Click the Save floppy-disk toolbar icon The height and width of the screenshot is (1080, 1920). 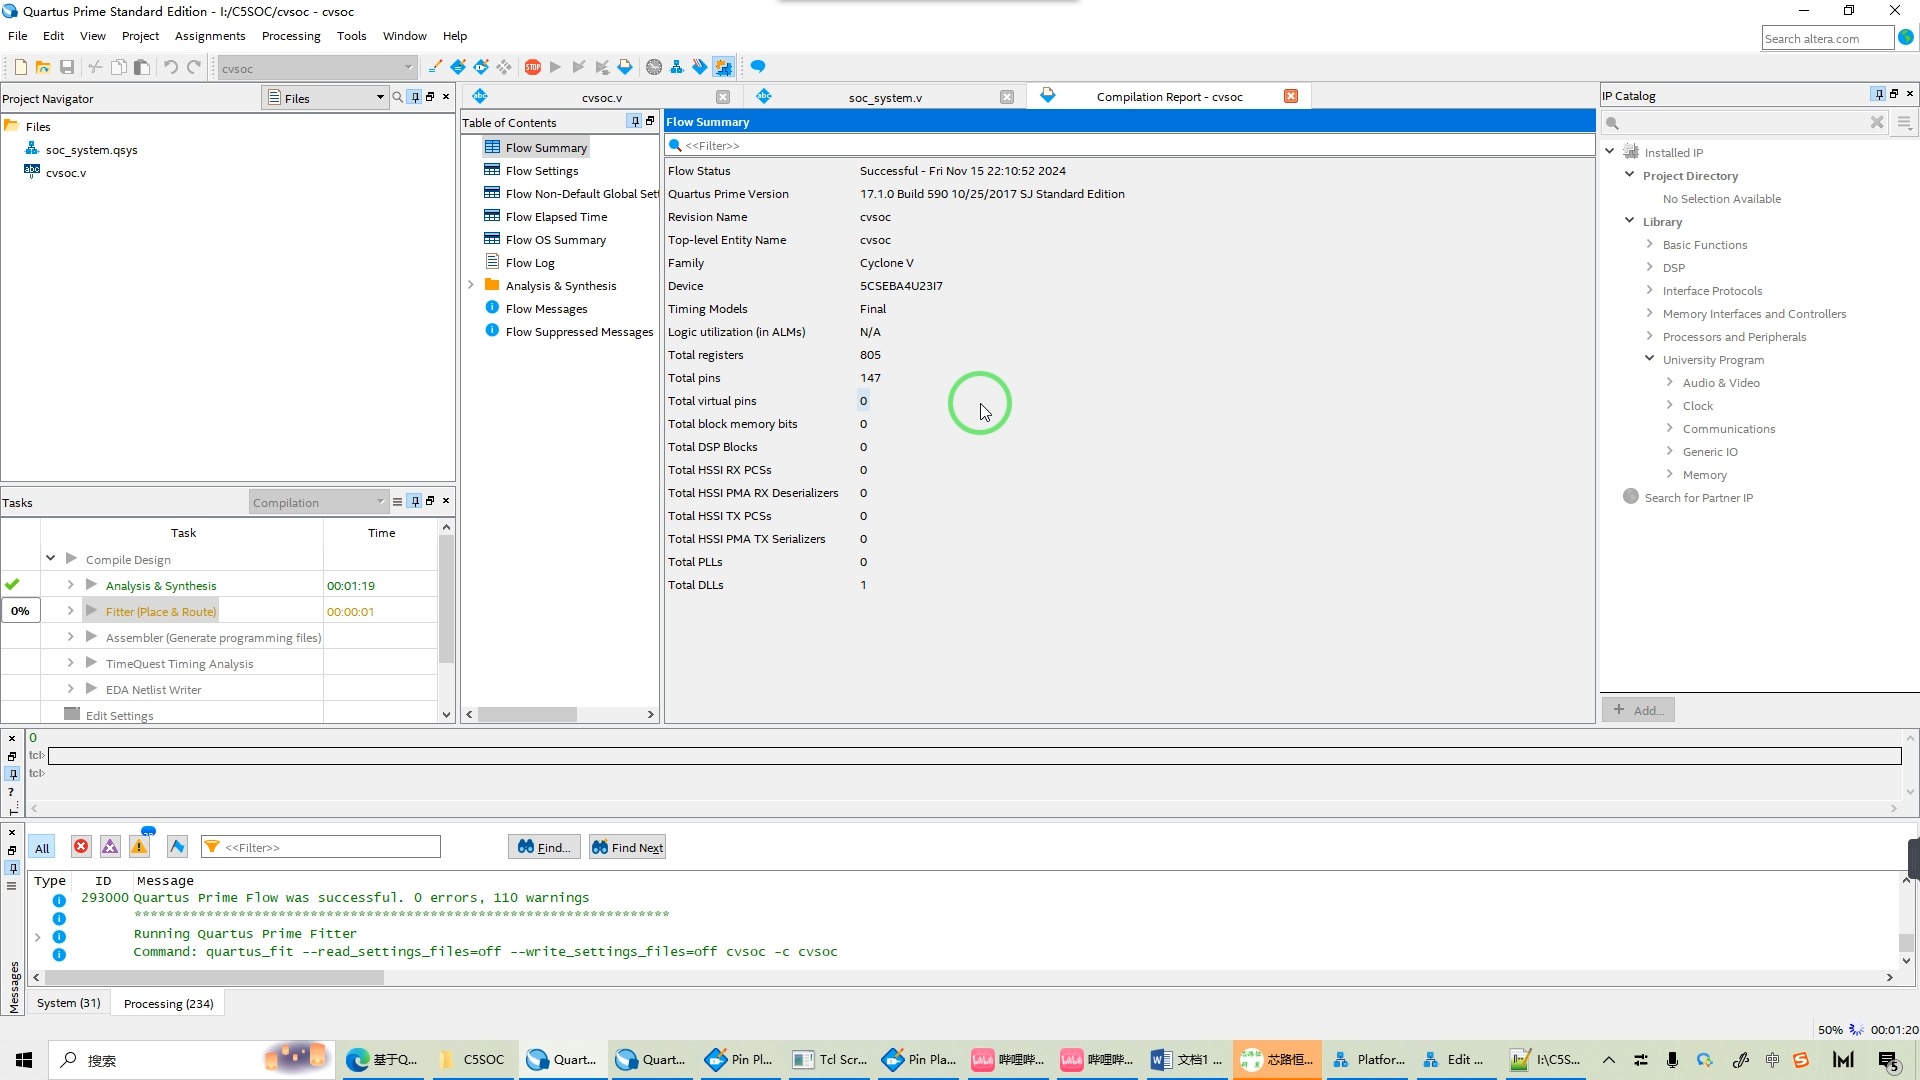67,67
